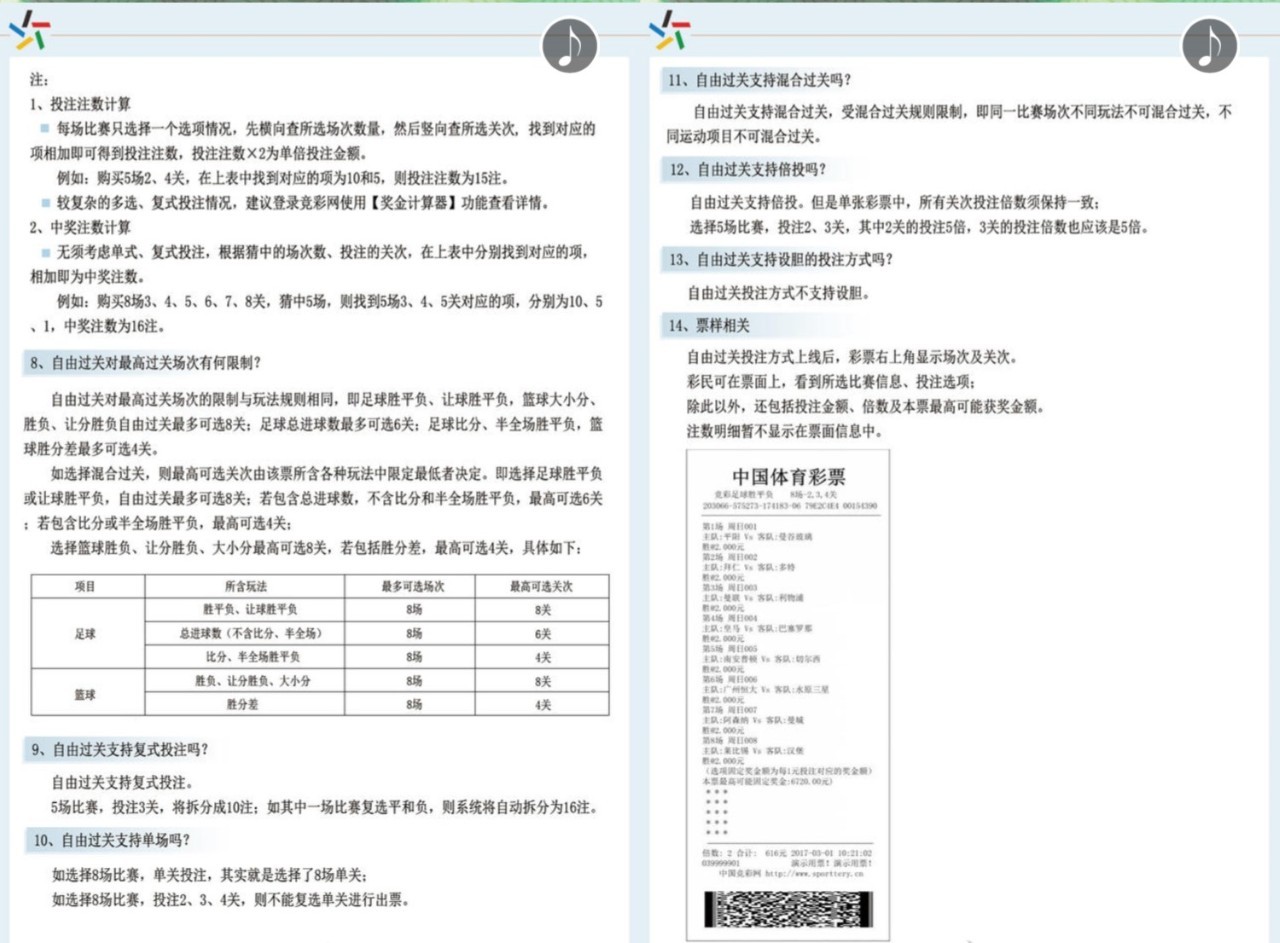This screenshot has width=1280, height=943.
Task: Click the music note icon on the left page
Action: click(x=569, y=46)
